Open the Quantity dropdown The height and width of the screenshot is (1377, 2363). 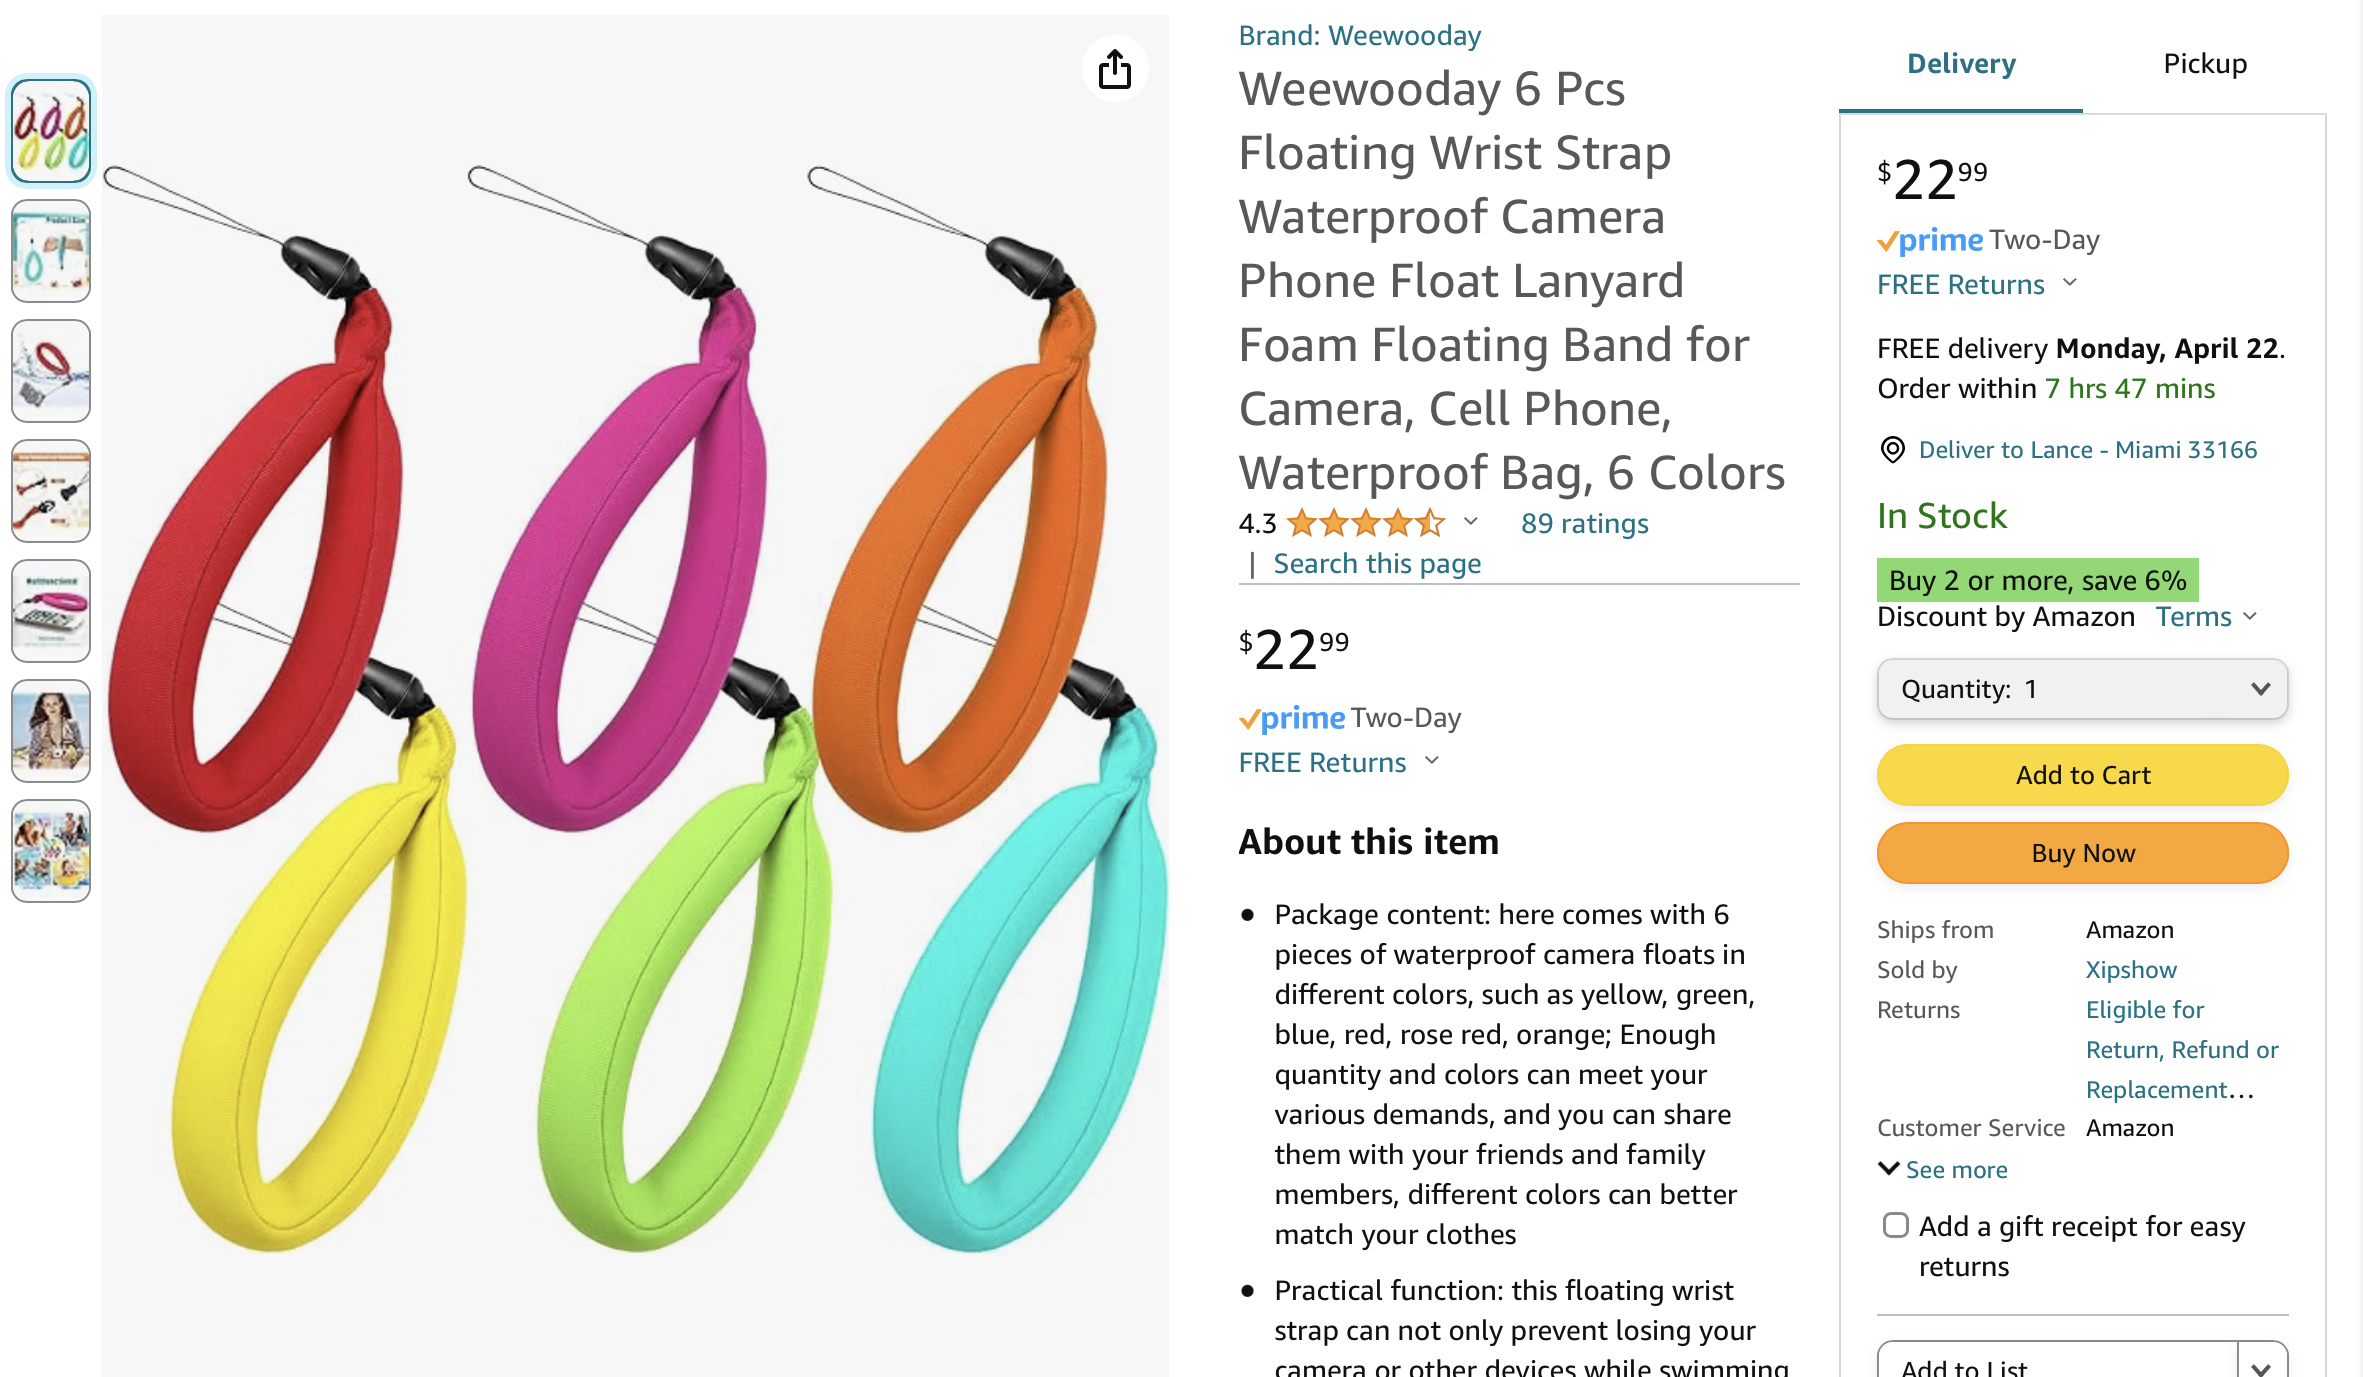(x=2083, y=689)
